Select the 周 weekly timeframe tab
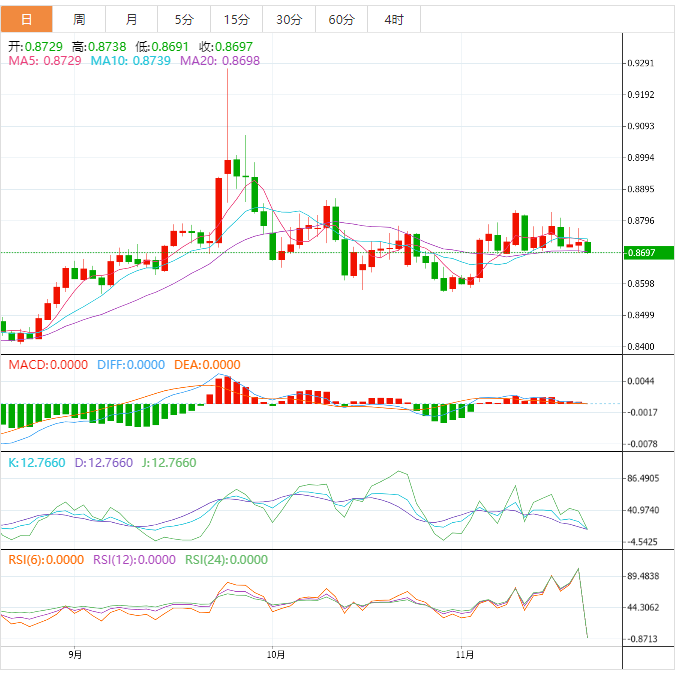The width and height of the screenshot is (683, 678). (79, 19)
